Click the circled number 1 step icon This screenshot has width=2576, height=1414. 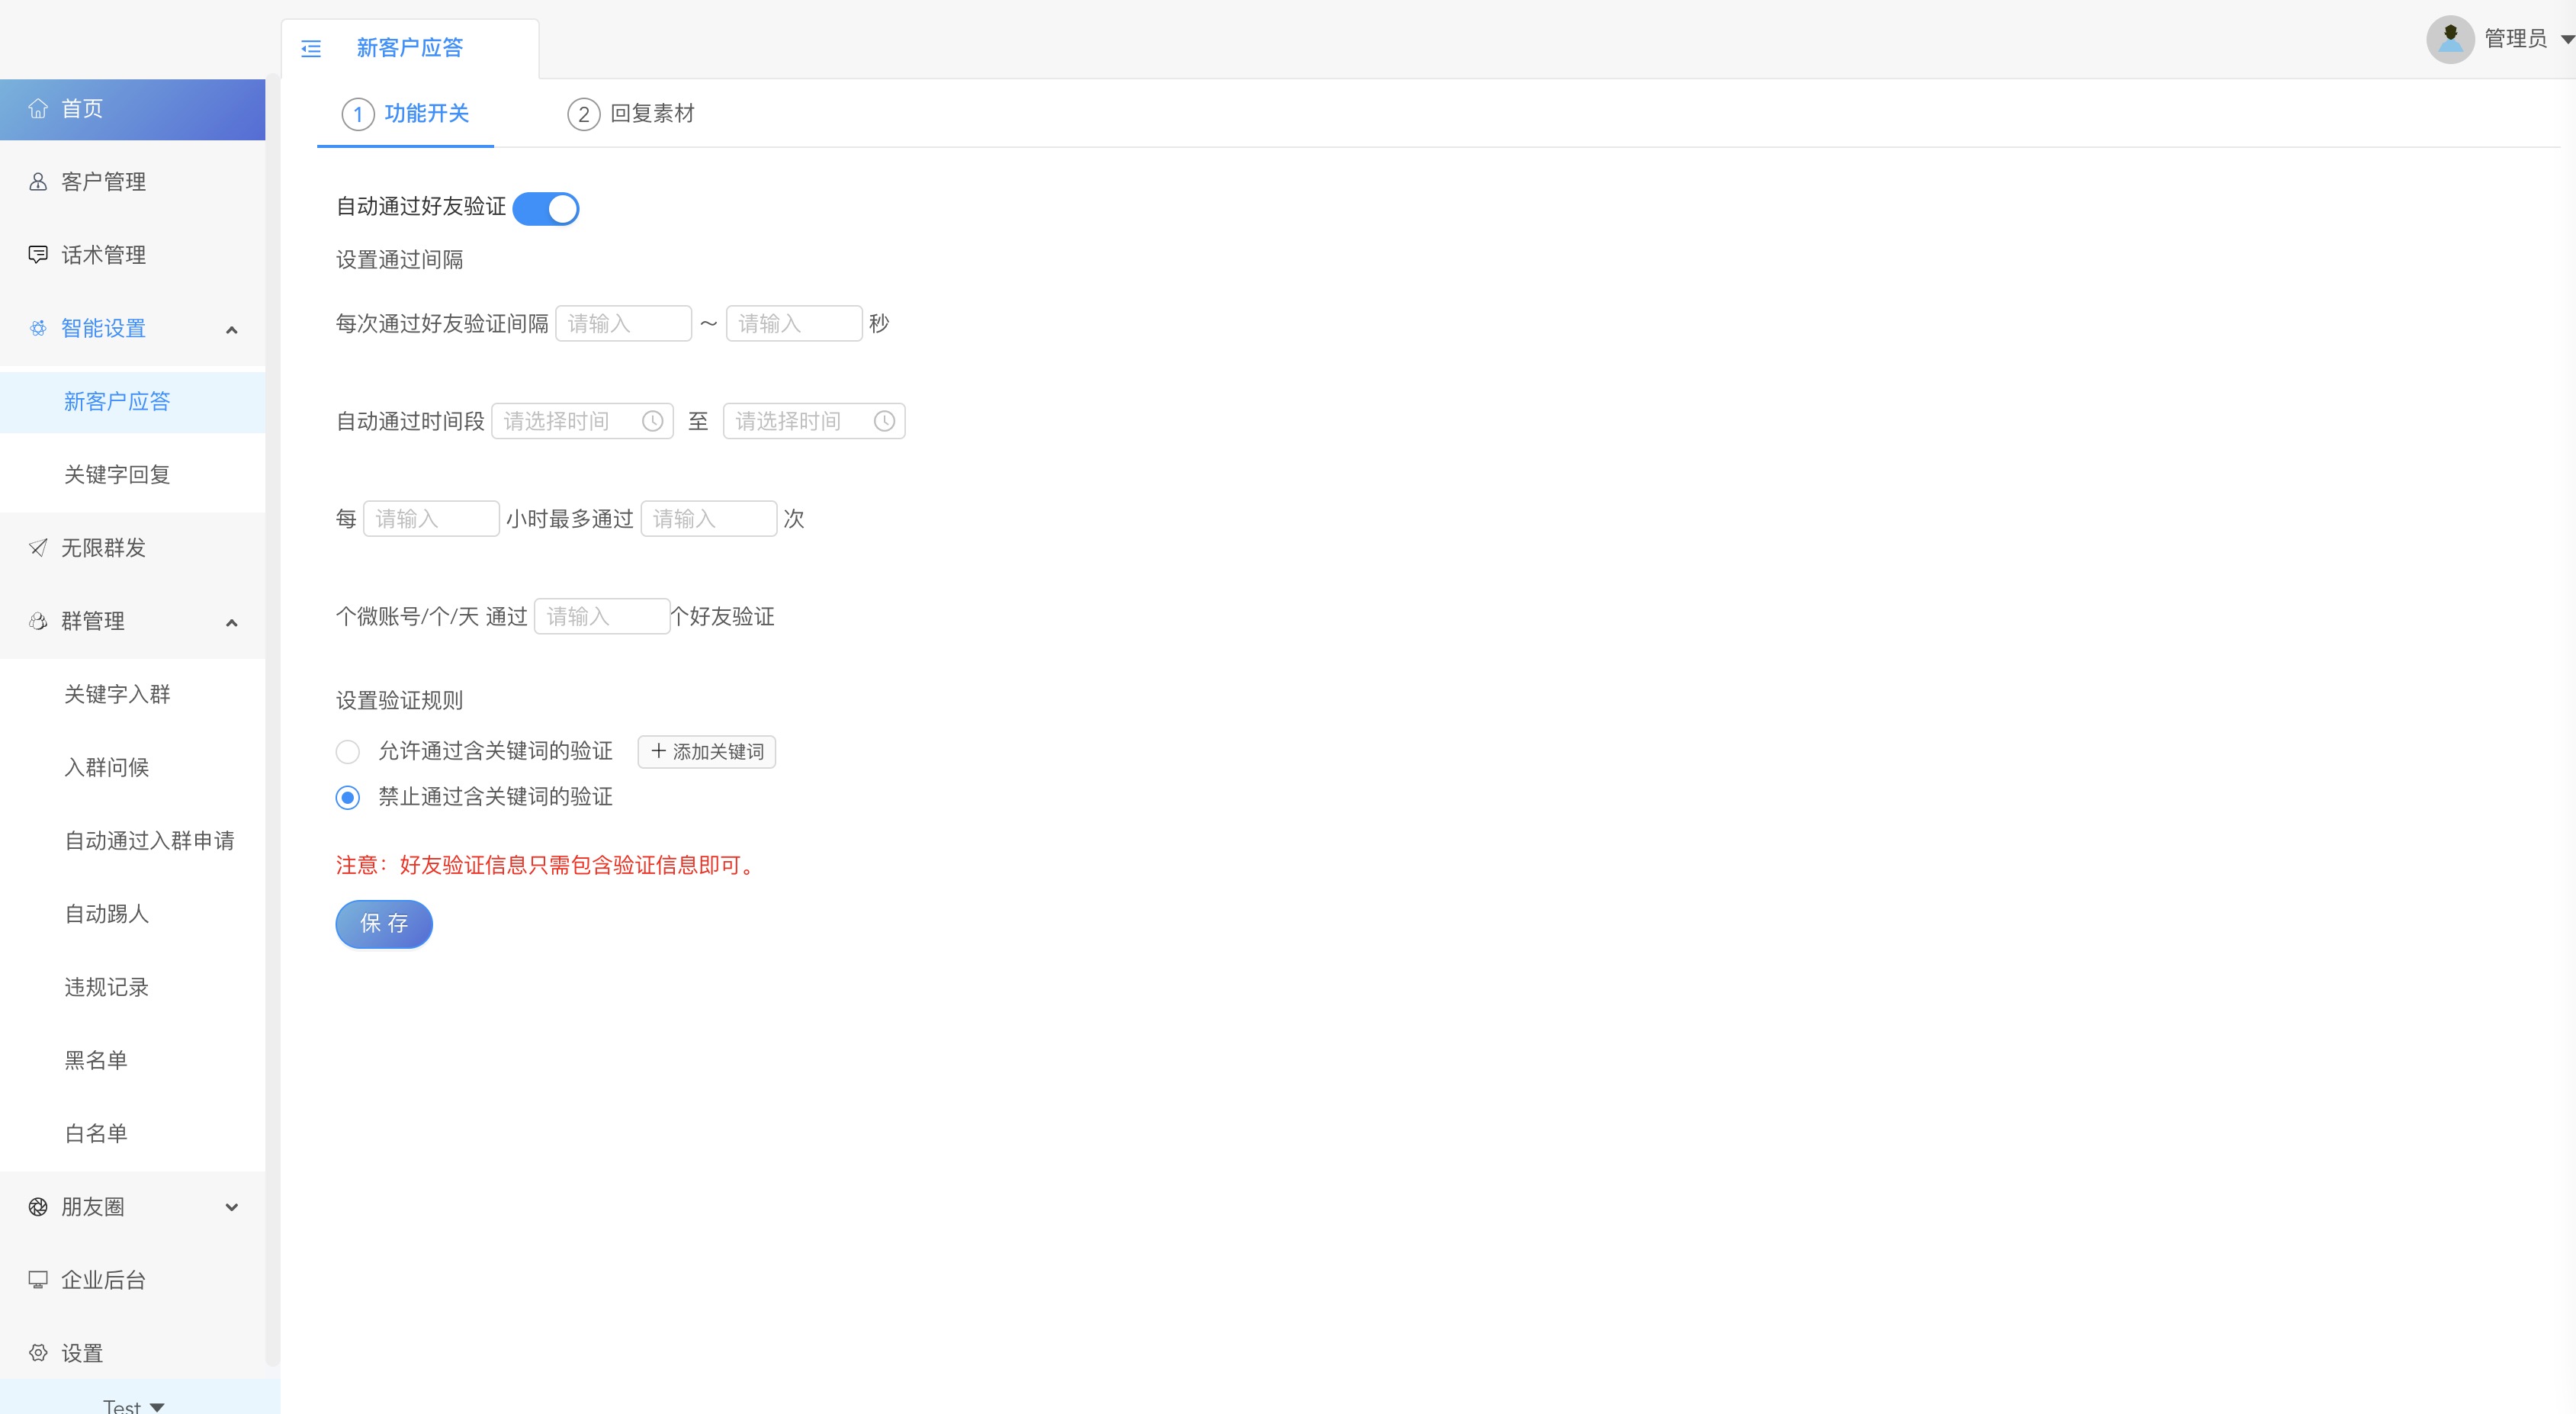pyautogui.click(x=358, y=114)
